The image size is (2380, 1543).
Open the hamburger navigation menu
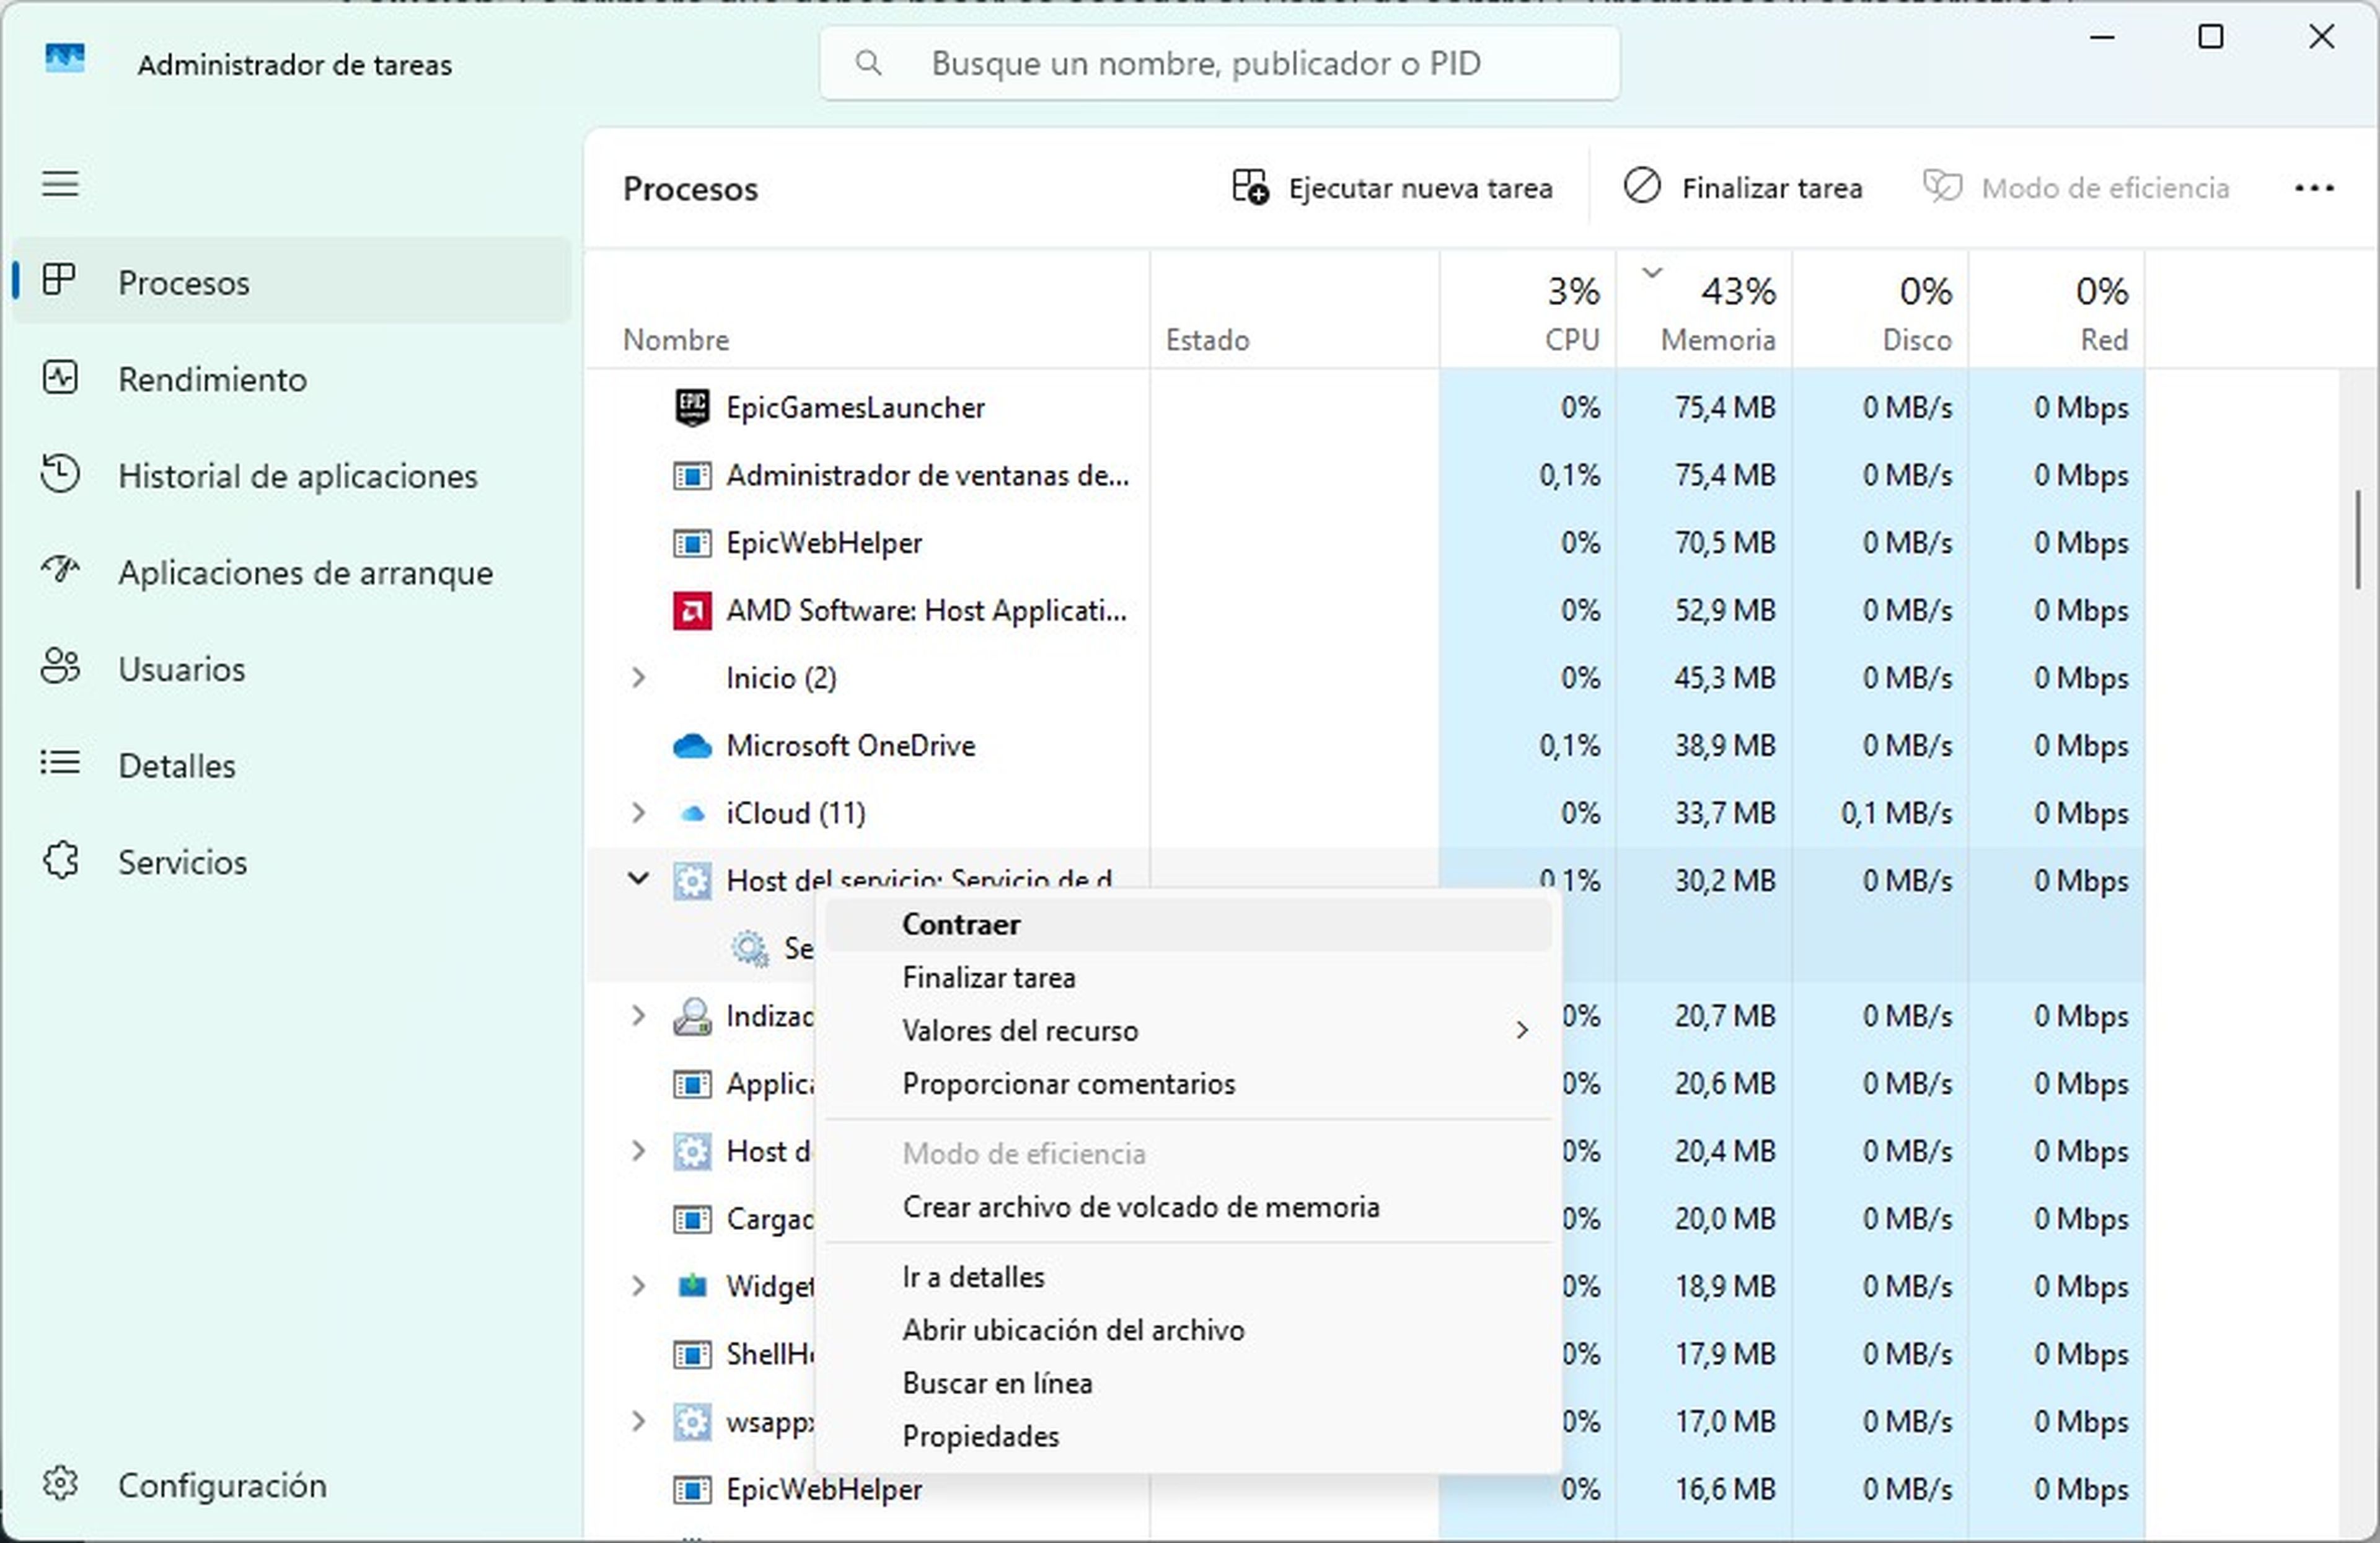coord(60,184)
